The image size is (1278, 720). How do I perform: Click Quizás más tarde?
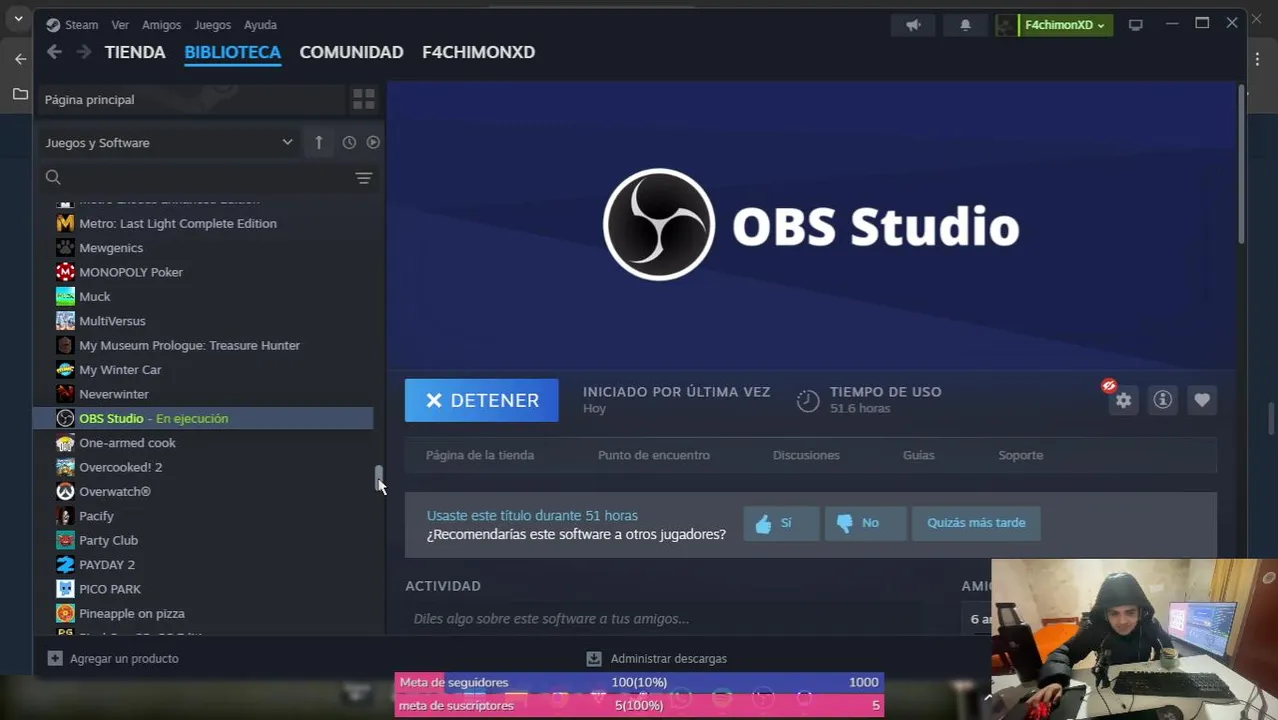coord(976,523)
